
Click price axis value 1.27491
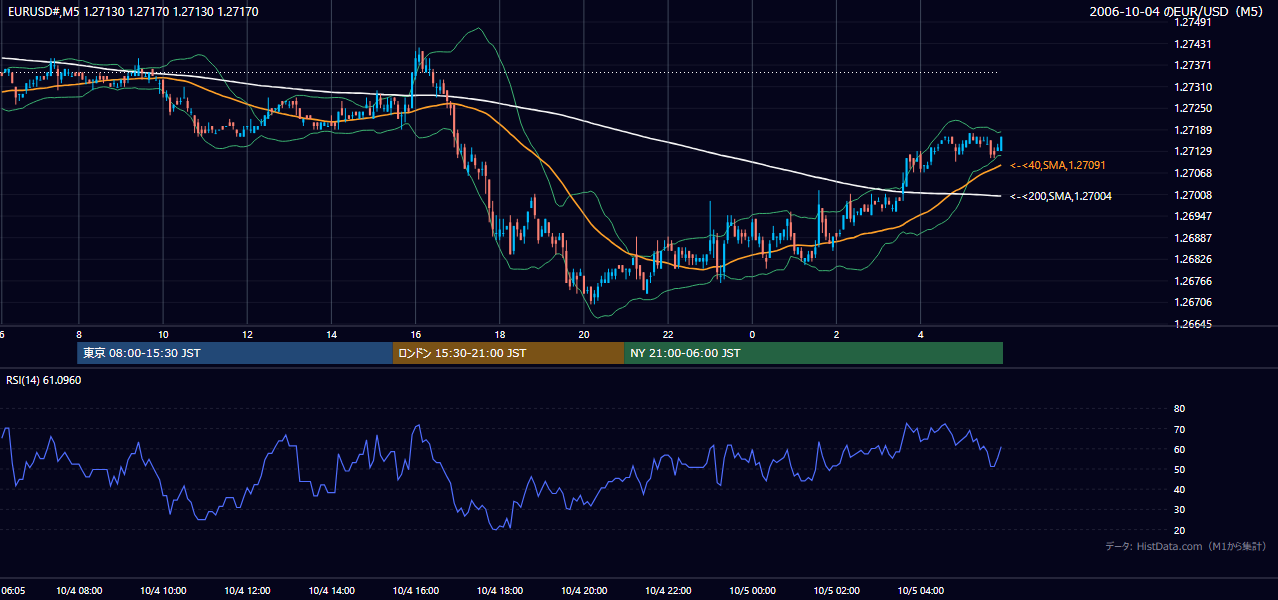[1193, 24]
